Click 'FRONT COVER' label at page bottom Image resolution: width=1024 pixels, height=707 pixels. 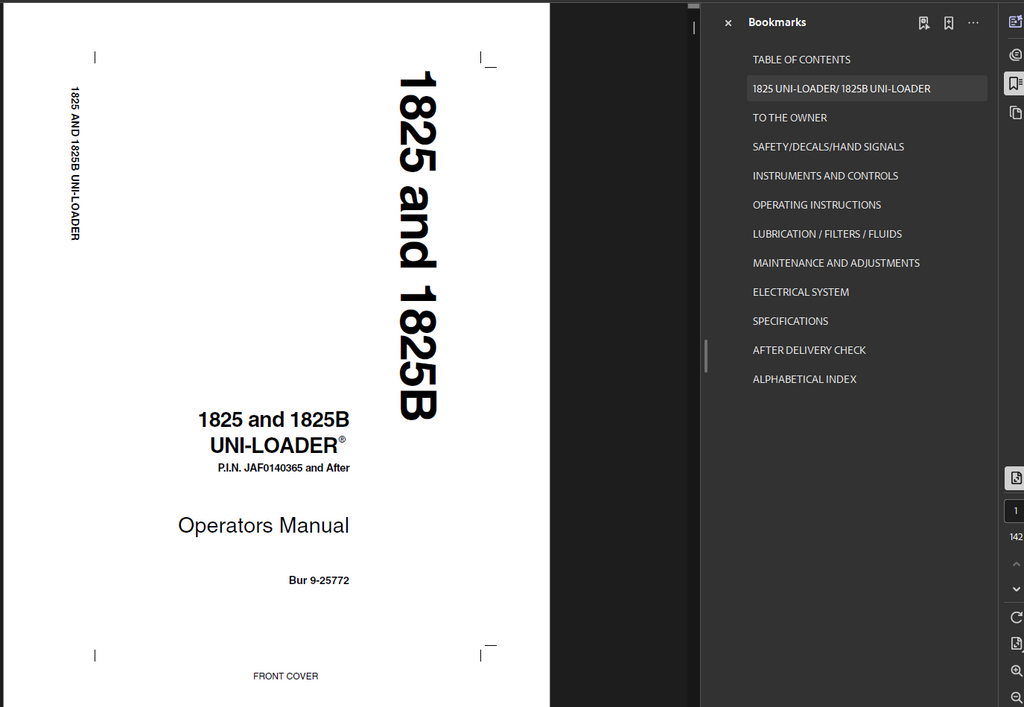click(285, 676)
